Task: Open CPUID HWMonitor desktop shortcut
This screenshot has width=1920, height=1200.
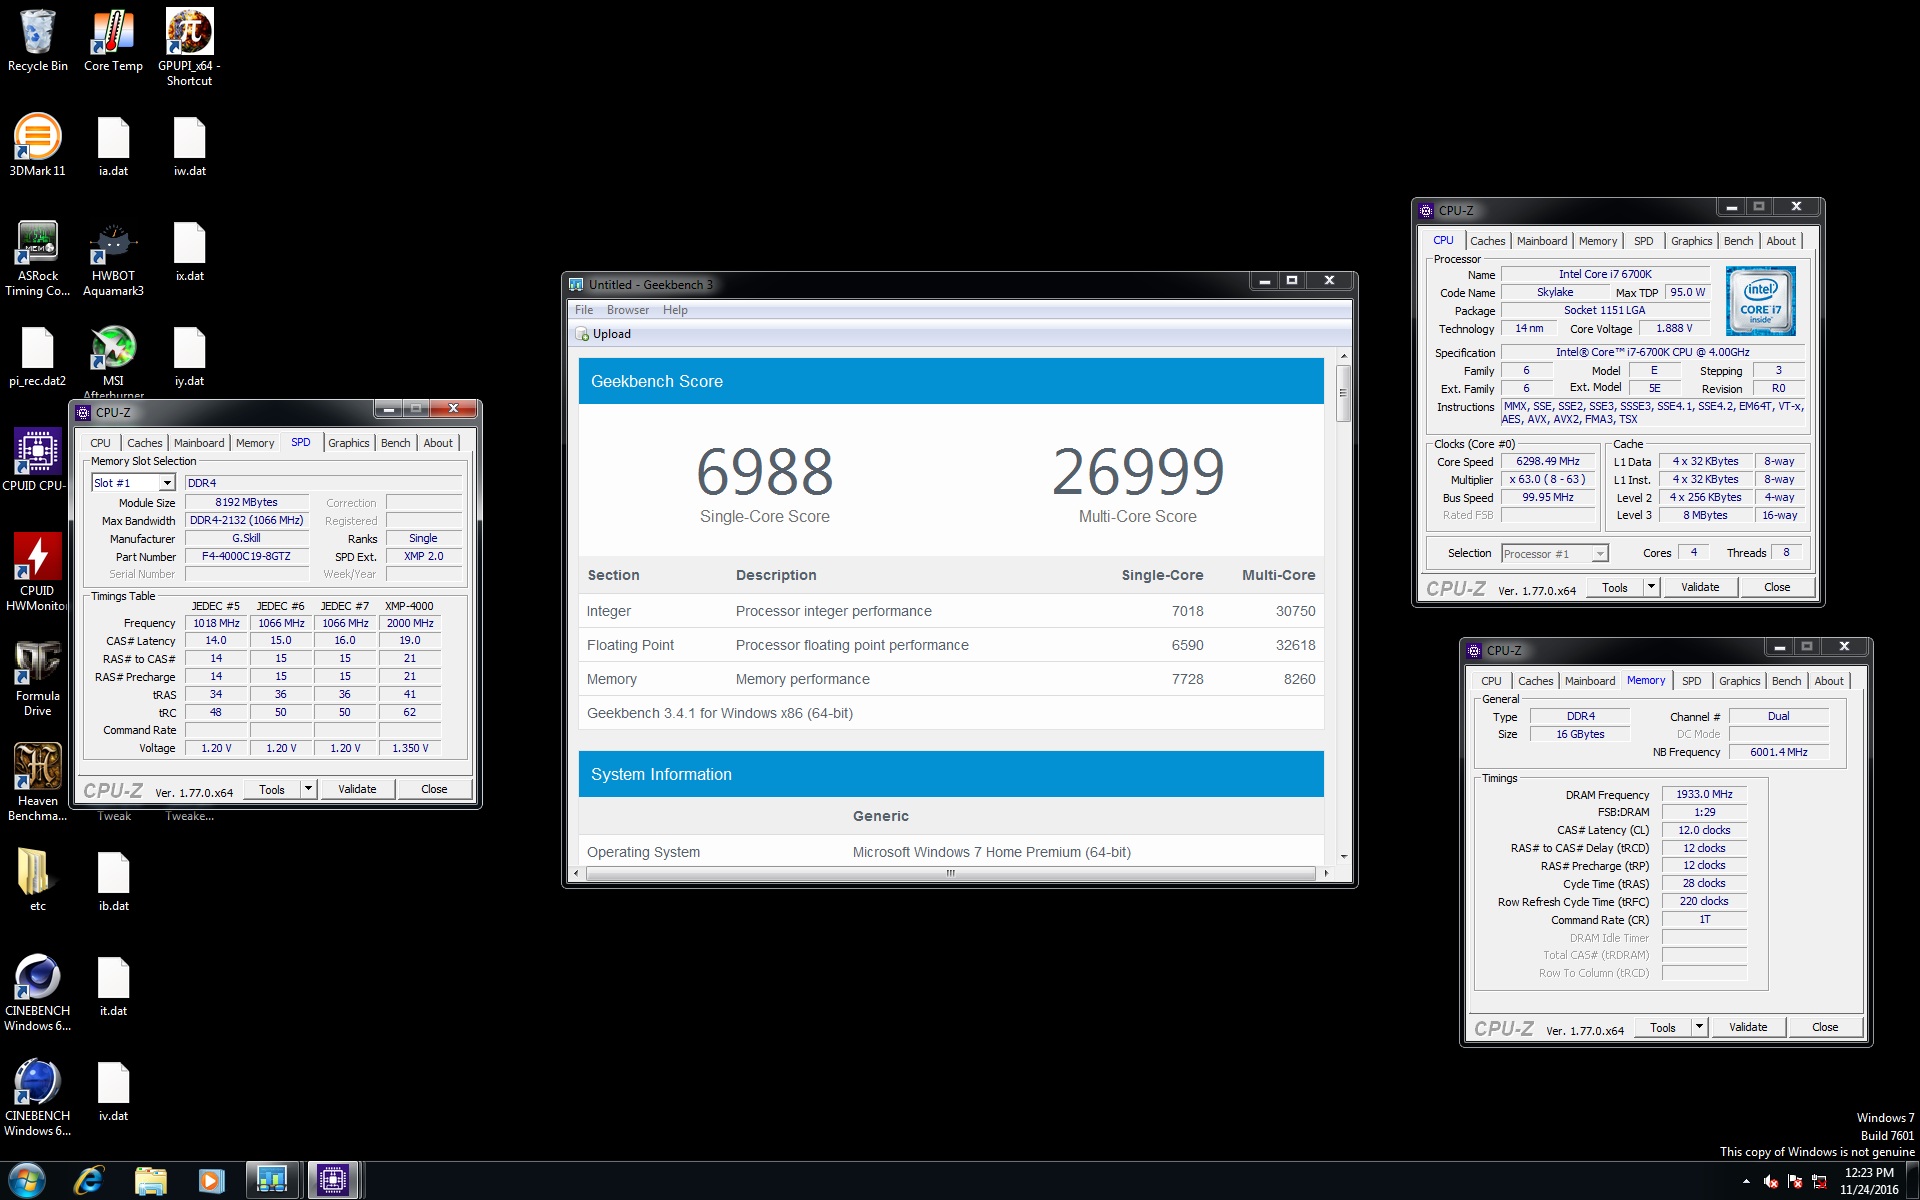Action: [36, 572]
